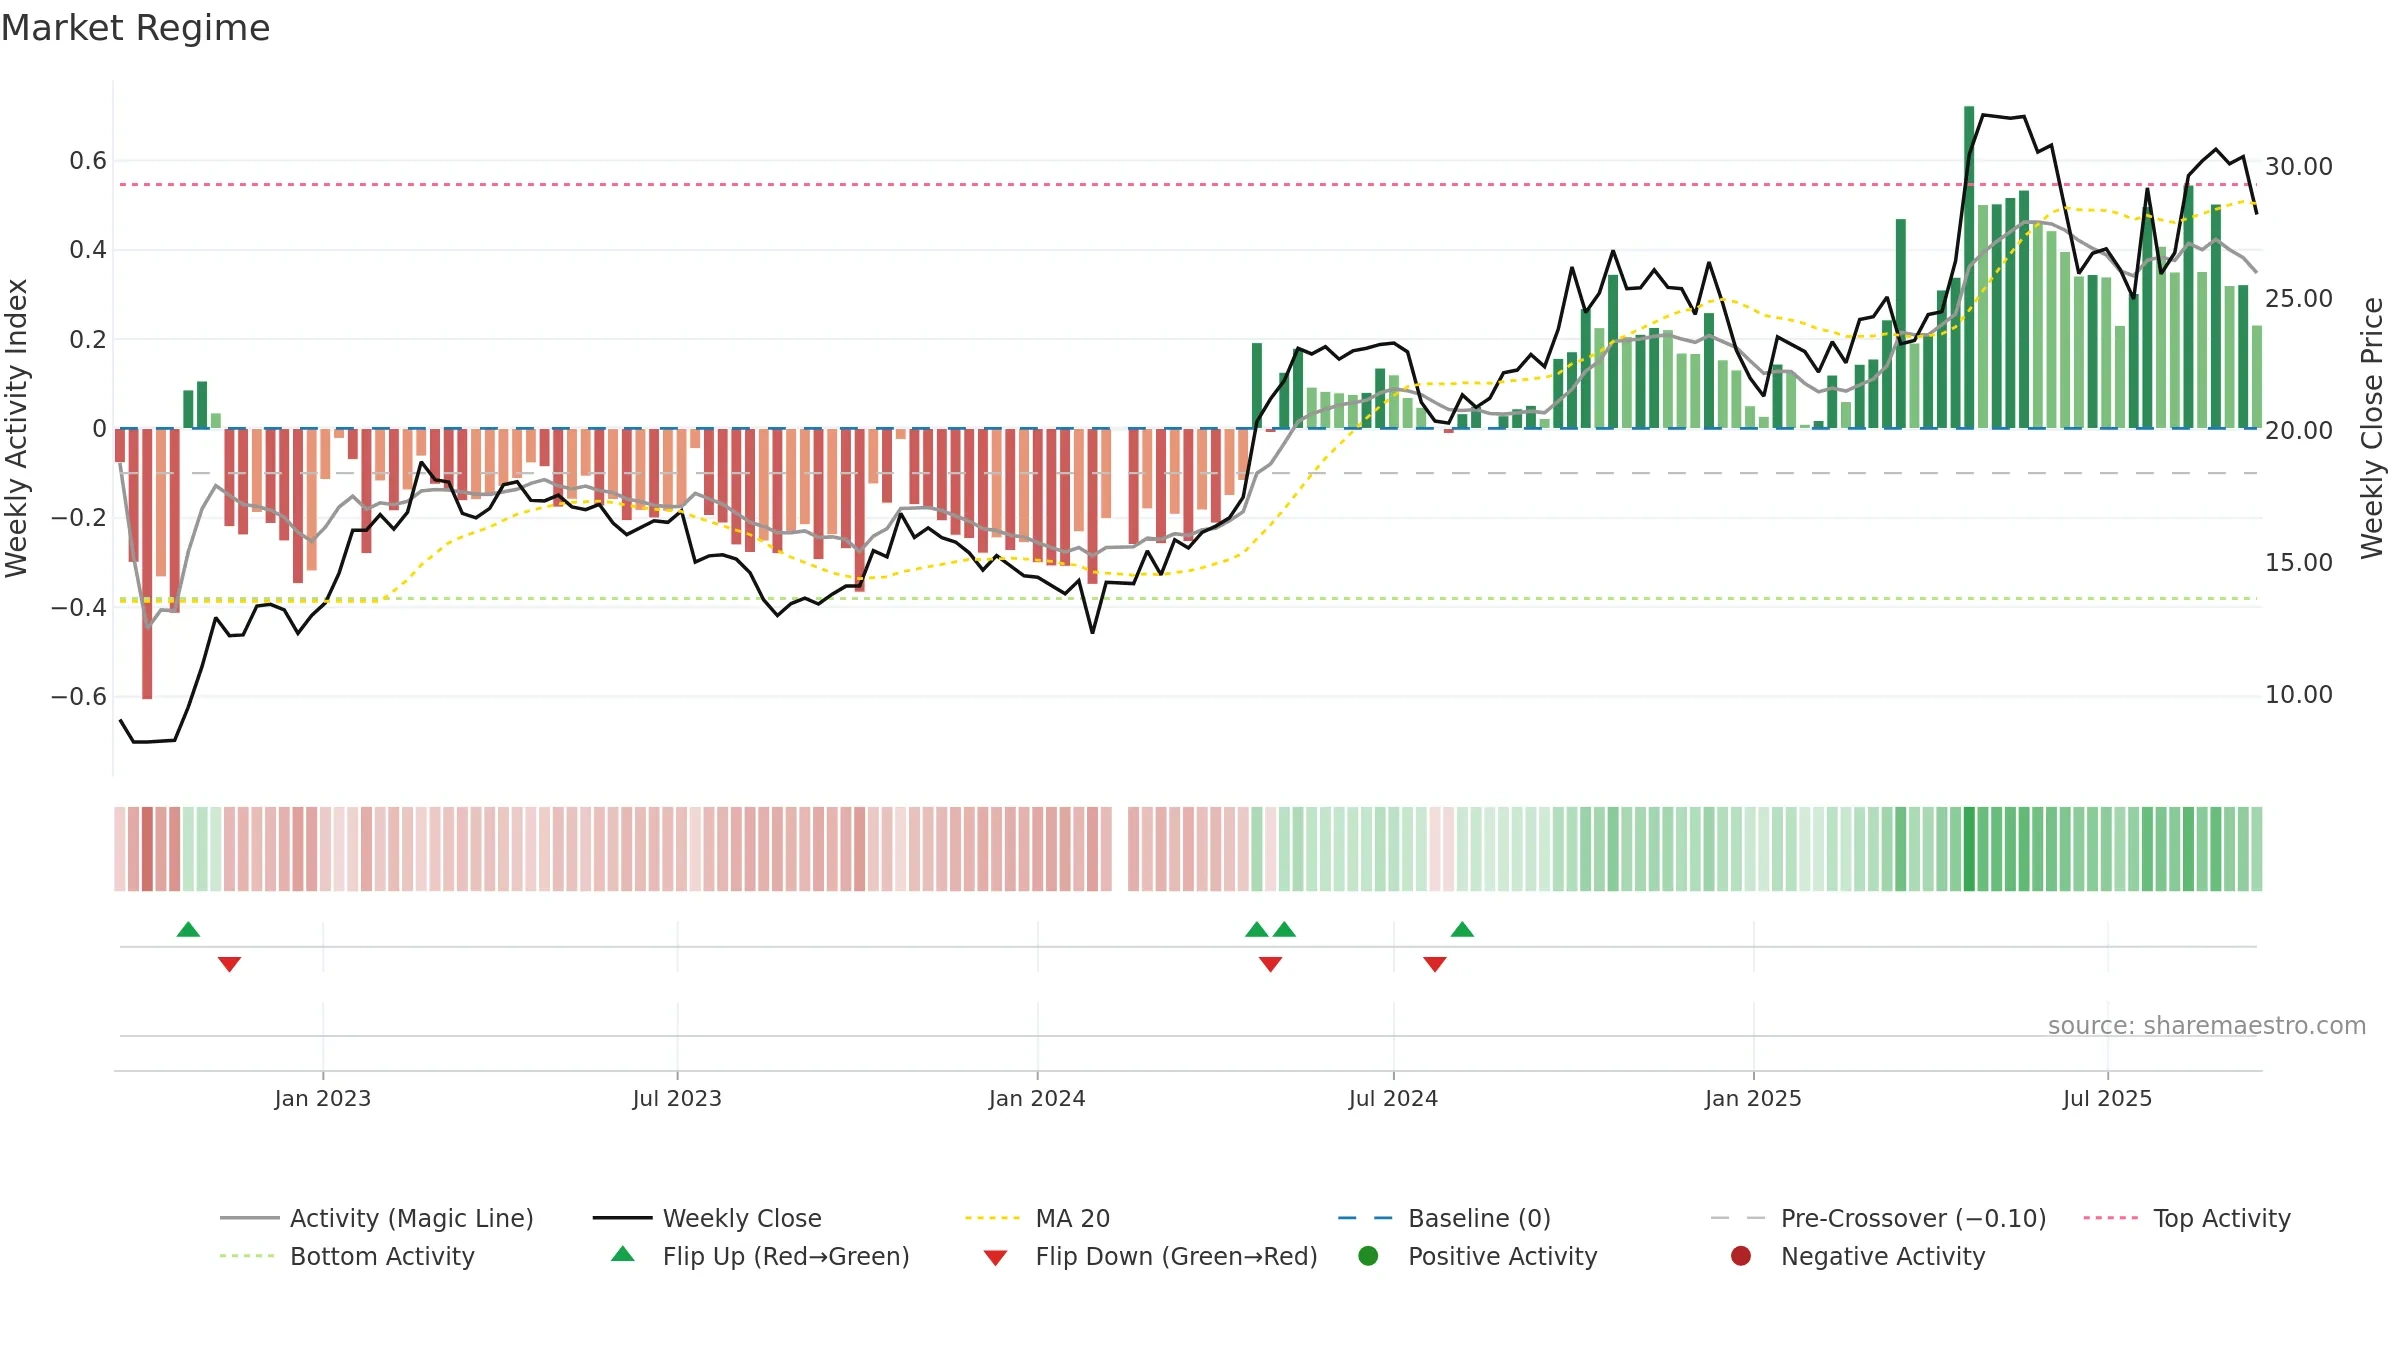Click the Weekly Activity Index axis title
Screen dimensions: 2400x1350
pos(17,428)
